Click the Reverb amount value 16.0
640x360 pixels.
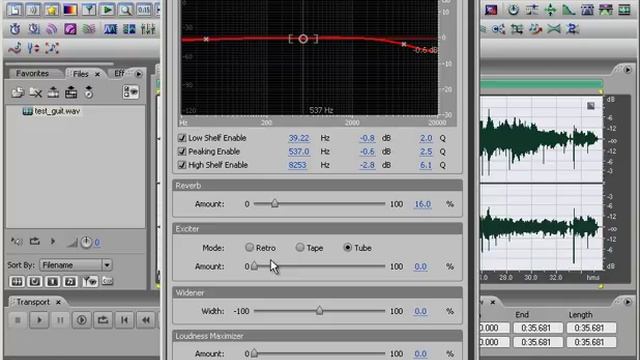pos(422,204)
